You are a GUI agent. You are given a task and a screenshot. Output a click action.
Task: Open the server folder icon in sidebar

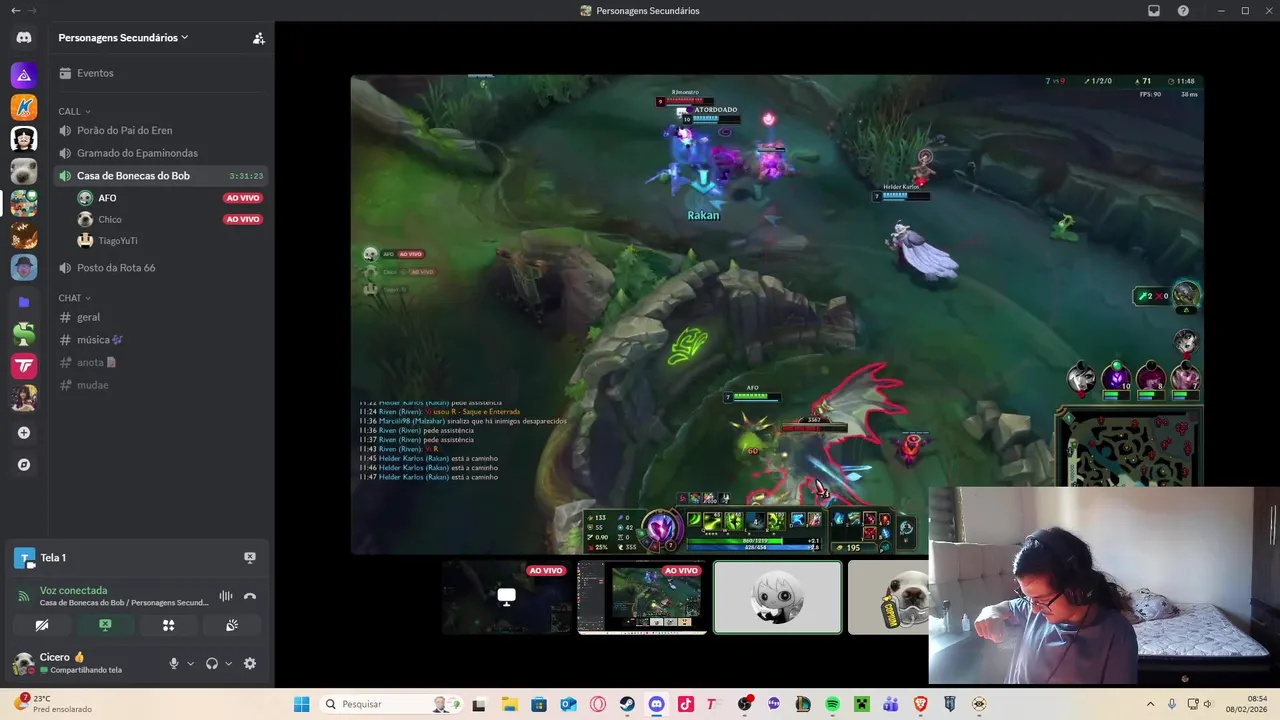click(x=24, y=301)
